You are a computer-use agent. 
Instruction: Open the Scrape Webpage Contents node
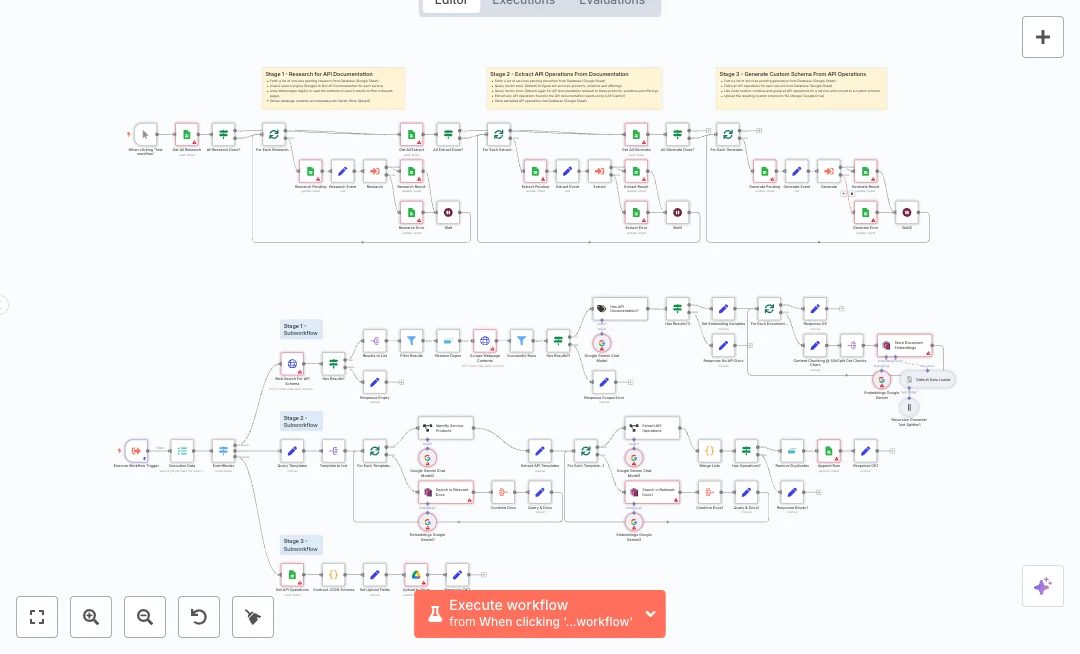(x=485, y=340)
